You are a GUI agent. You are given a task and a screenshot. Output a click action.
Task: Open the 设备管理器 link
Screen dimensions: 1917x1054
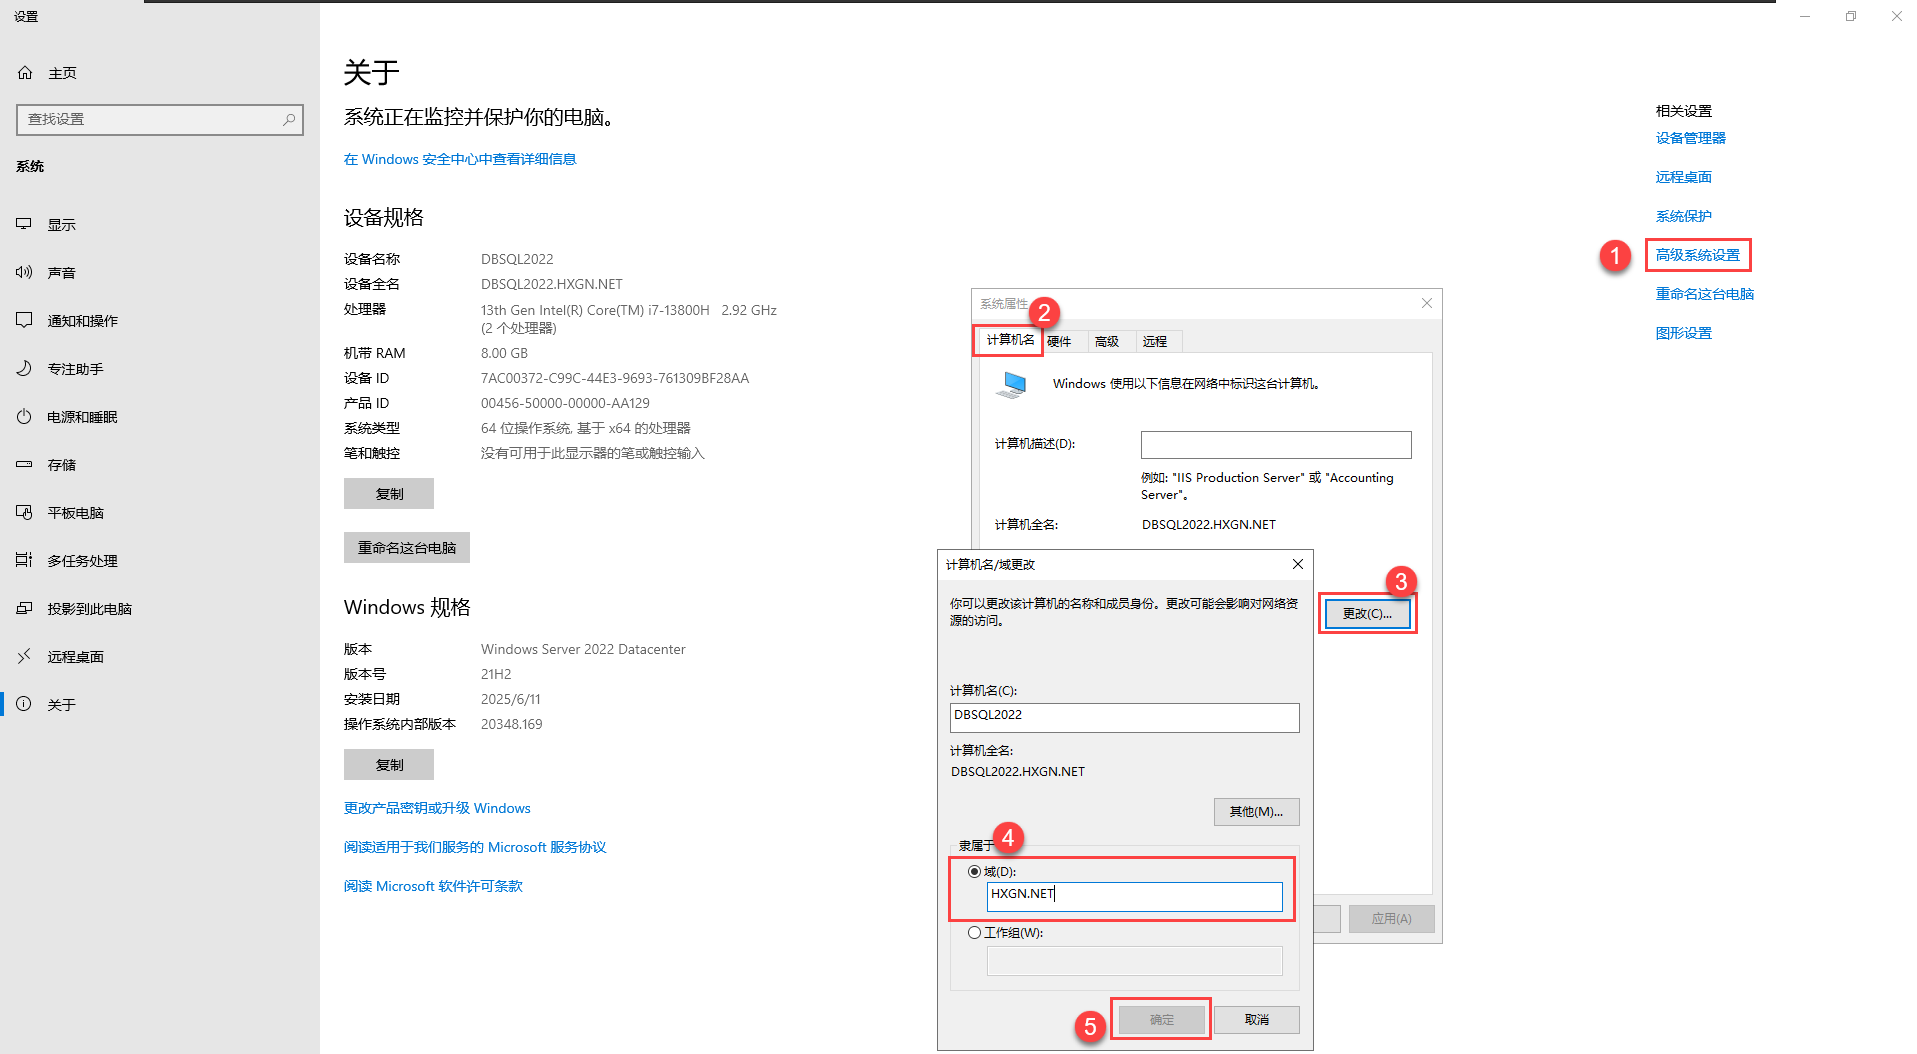coord(1690,138)
